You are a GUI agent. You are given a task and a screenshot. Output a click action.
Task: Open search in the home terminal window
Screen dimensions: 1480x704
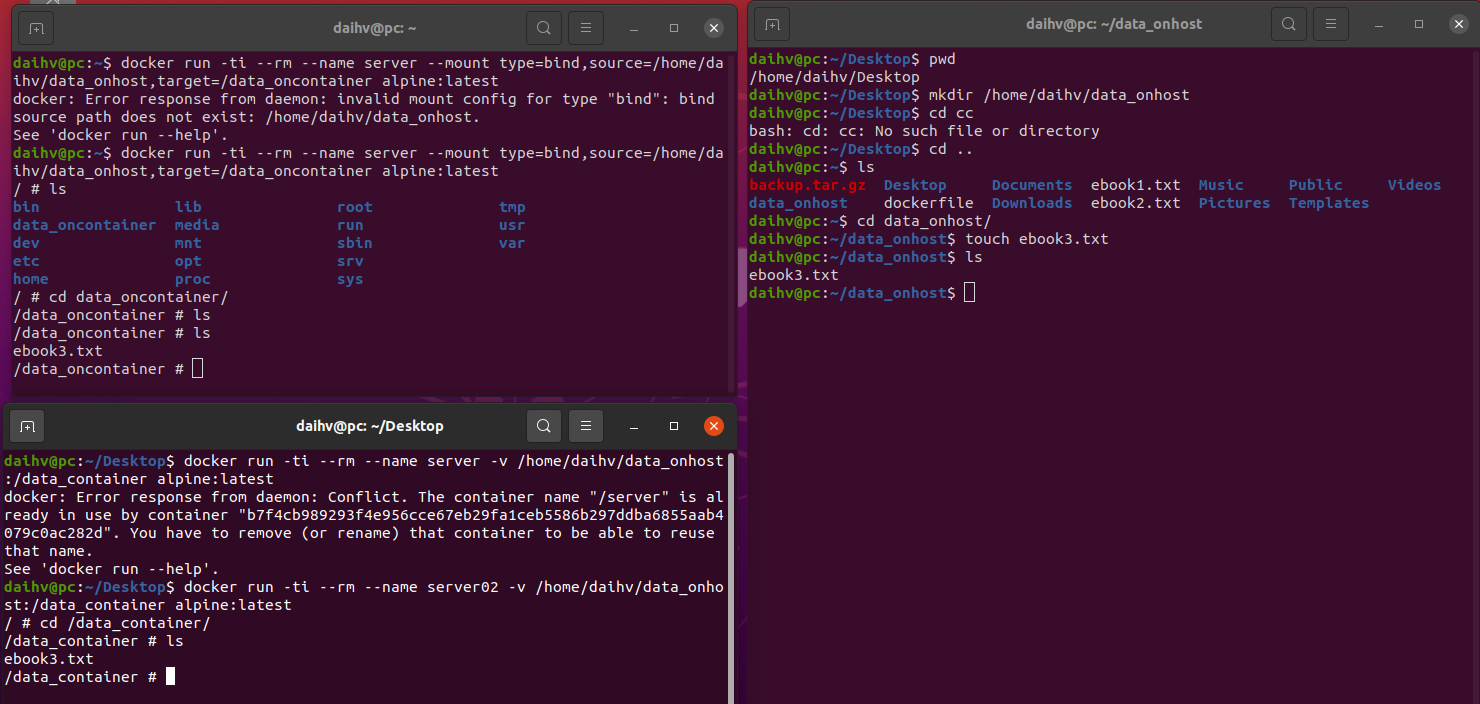coord(544,27)
